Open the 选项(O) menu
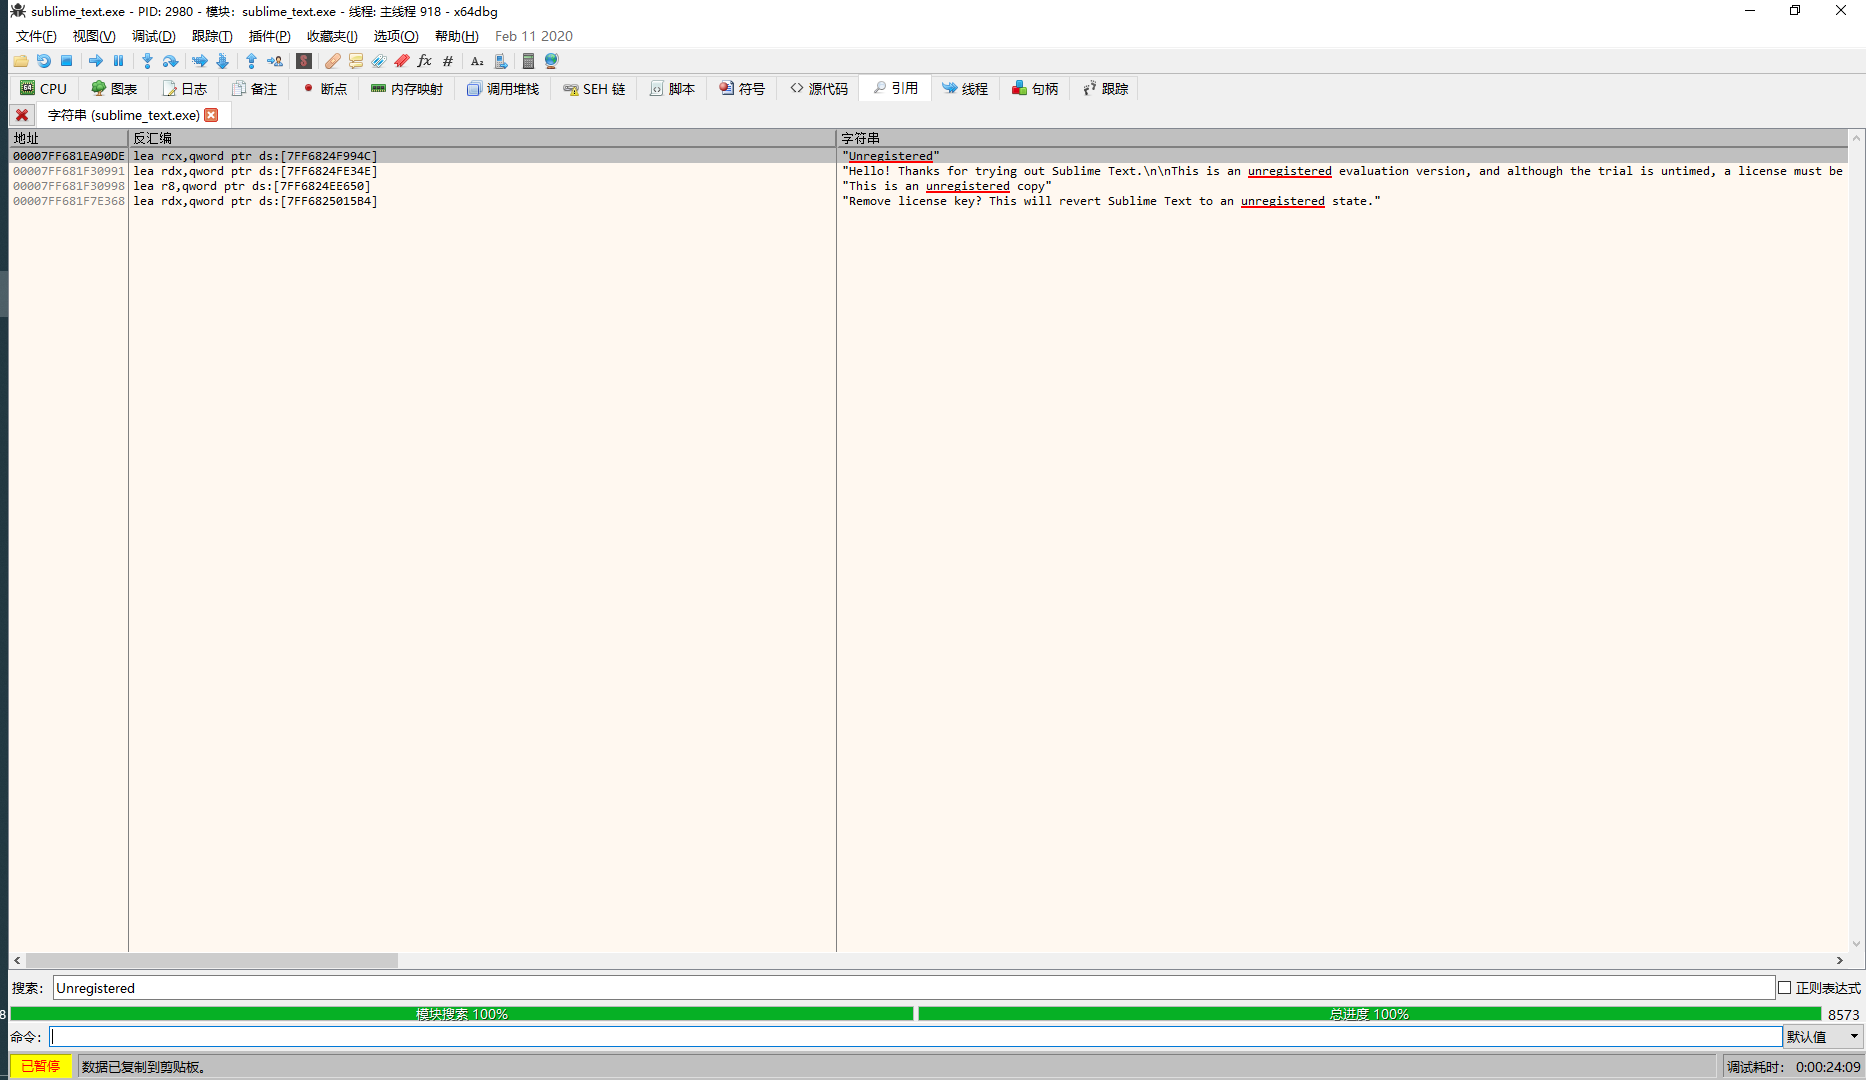Screen dimensions: 1866x1080 click(396, 36)
